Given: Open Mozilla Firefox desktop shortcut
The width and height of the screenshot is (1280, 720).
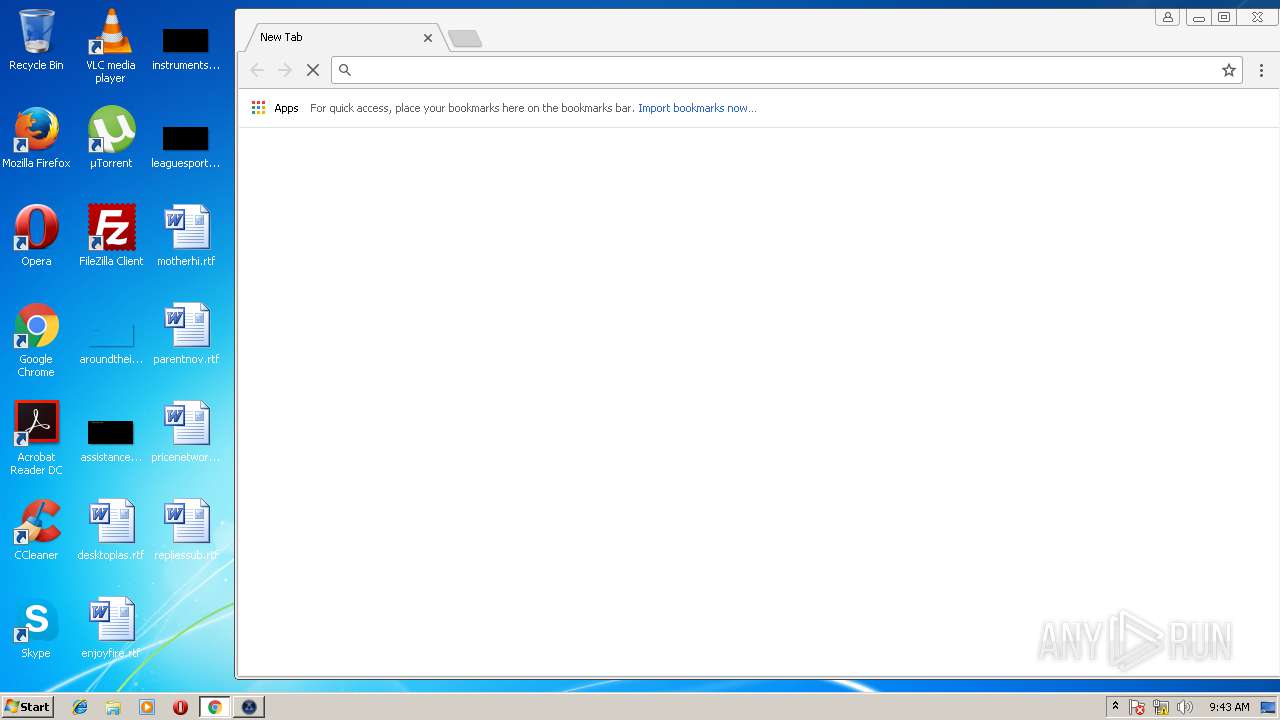Looking at the screenshot, I should (x=36, y=138).
